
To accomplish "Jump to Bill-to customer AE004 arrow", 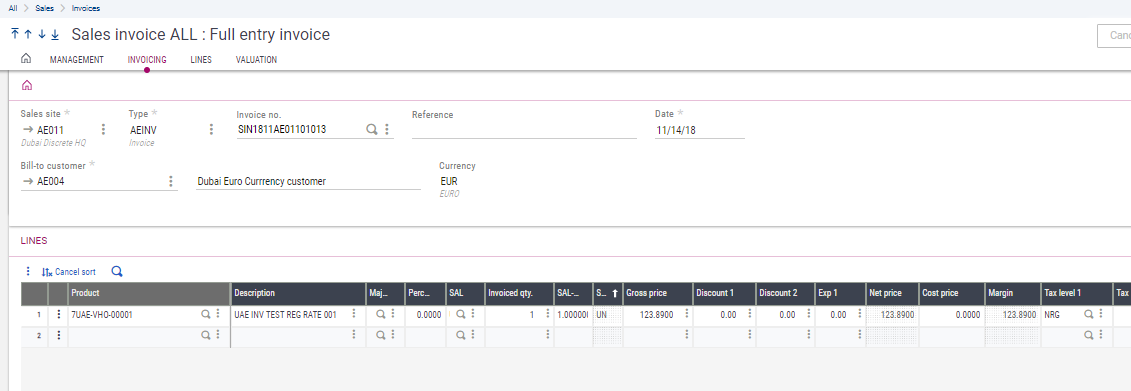I will tap(28, 181).
